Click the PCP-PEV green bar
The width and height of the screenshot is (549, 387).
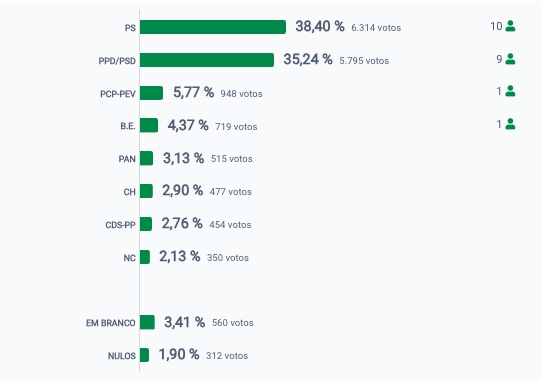click(151, 93)
